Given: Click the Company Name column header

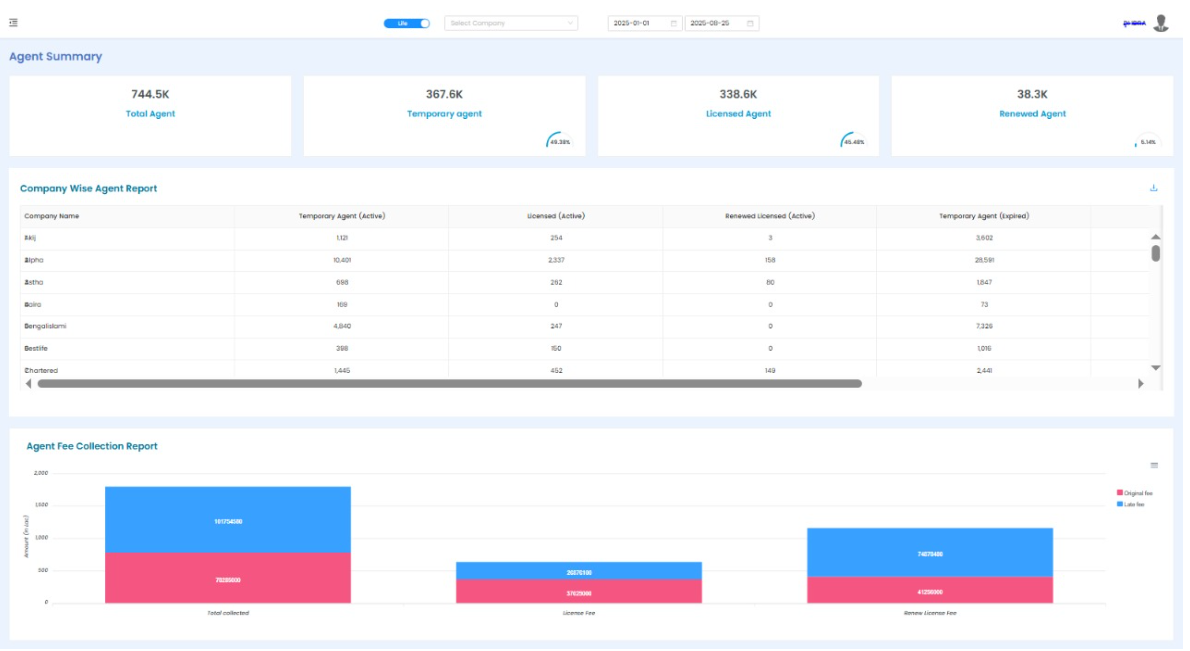Looking at the screenshot, I should coord(52,216).
